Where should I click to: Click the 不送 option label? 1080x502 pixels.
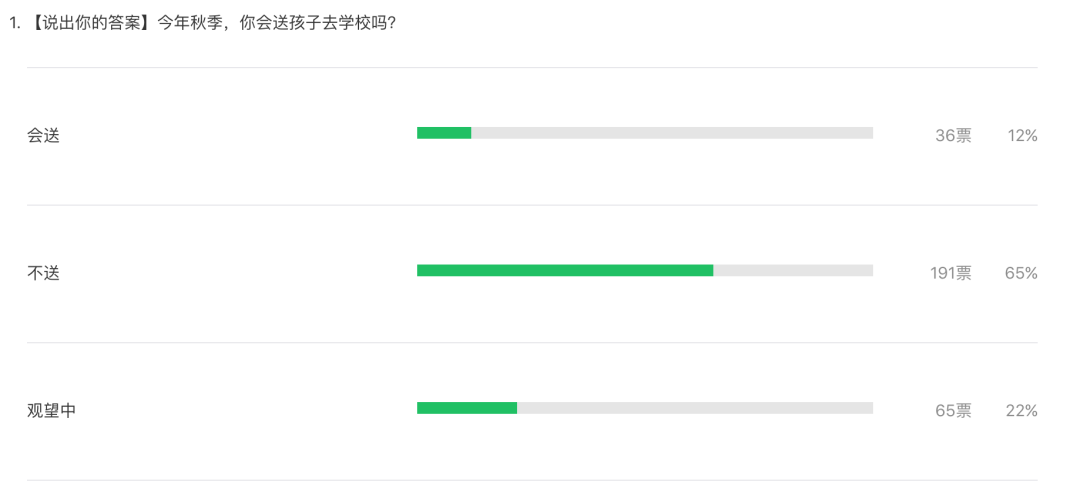click(43, 273)
